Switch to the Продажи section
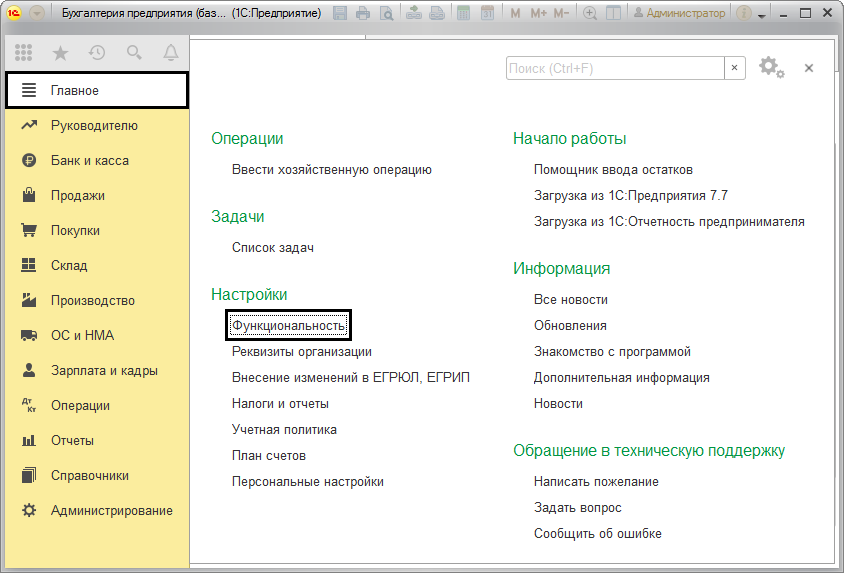Screen dimensions: 844x573 pyautogui.click(x=77, y=196)
